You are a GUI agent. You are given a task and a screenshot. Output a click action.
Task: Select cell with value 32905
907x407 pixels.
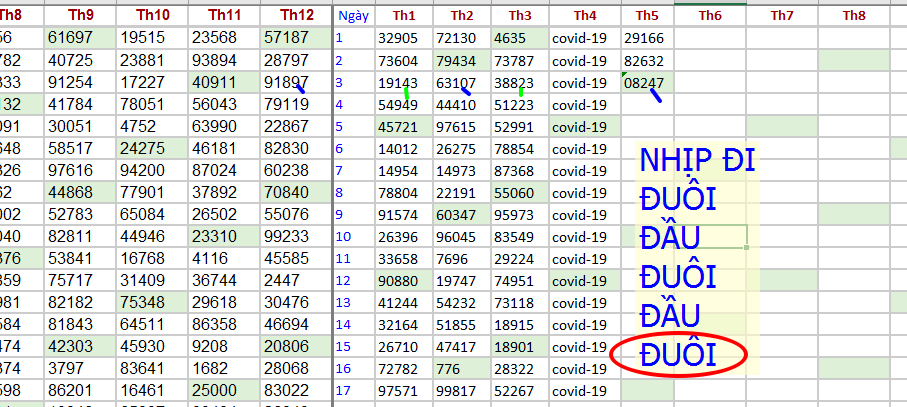[404, 38]
